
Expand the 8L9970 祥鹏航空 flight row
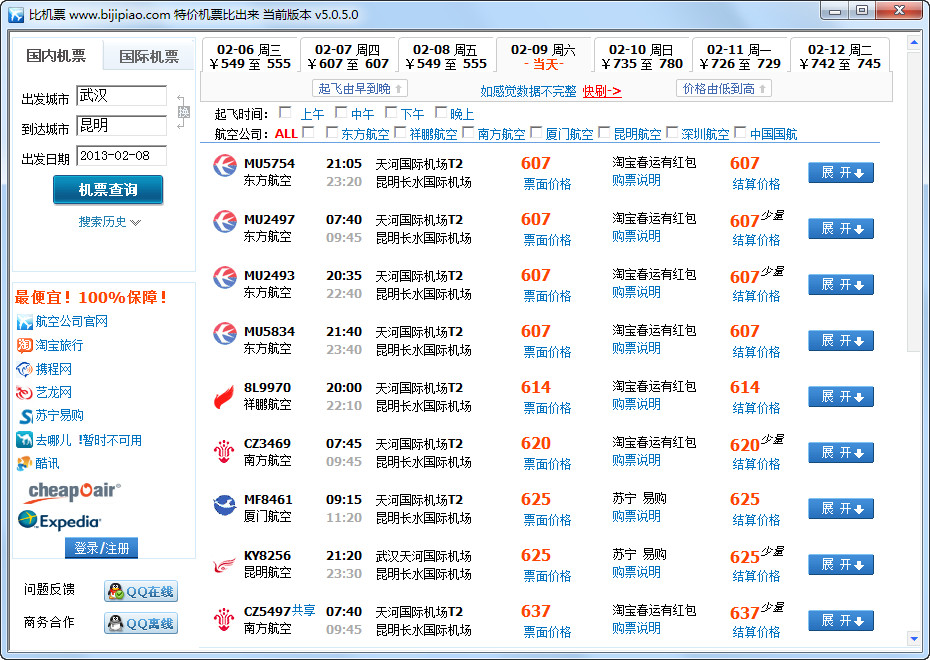840,397
